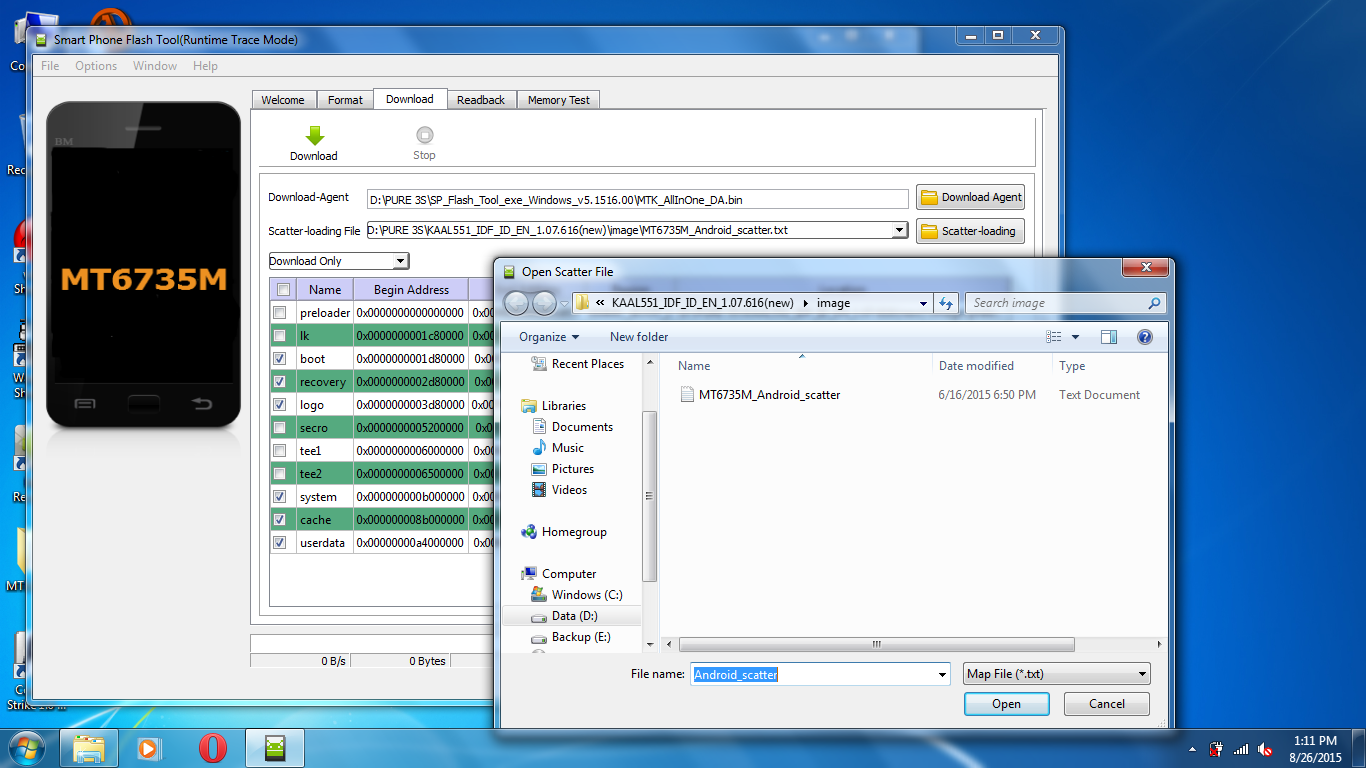Open the Download Only mode dropdown
The image size is (1366, 768).
pyautogui.click(x=400, y=261)
